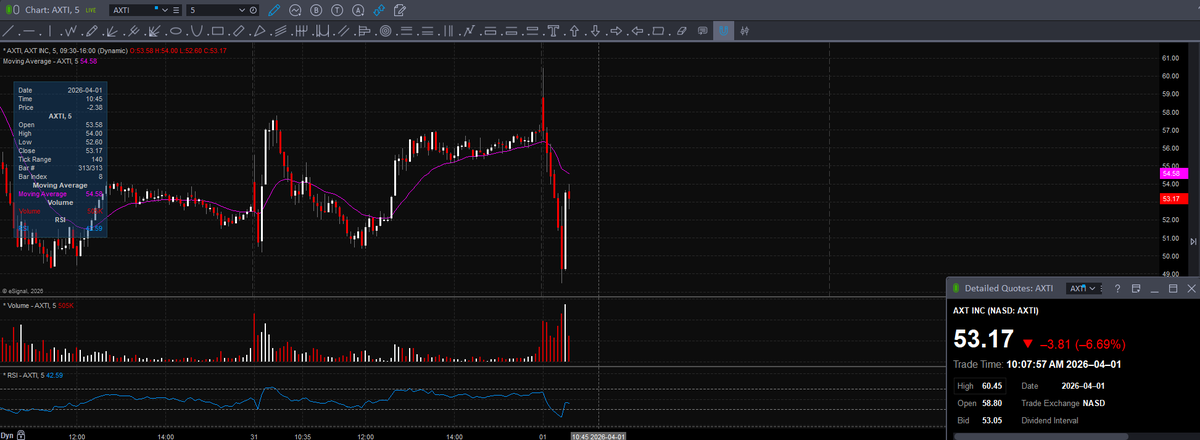Select the ellipse drawing tool
This screenshot has width=1200, height=440.
click(x=176, y=31)
